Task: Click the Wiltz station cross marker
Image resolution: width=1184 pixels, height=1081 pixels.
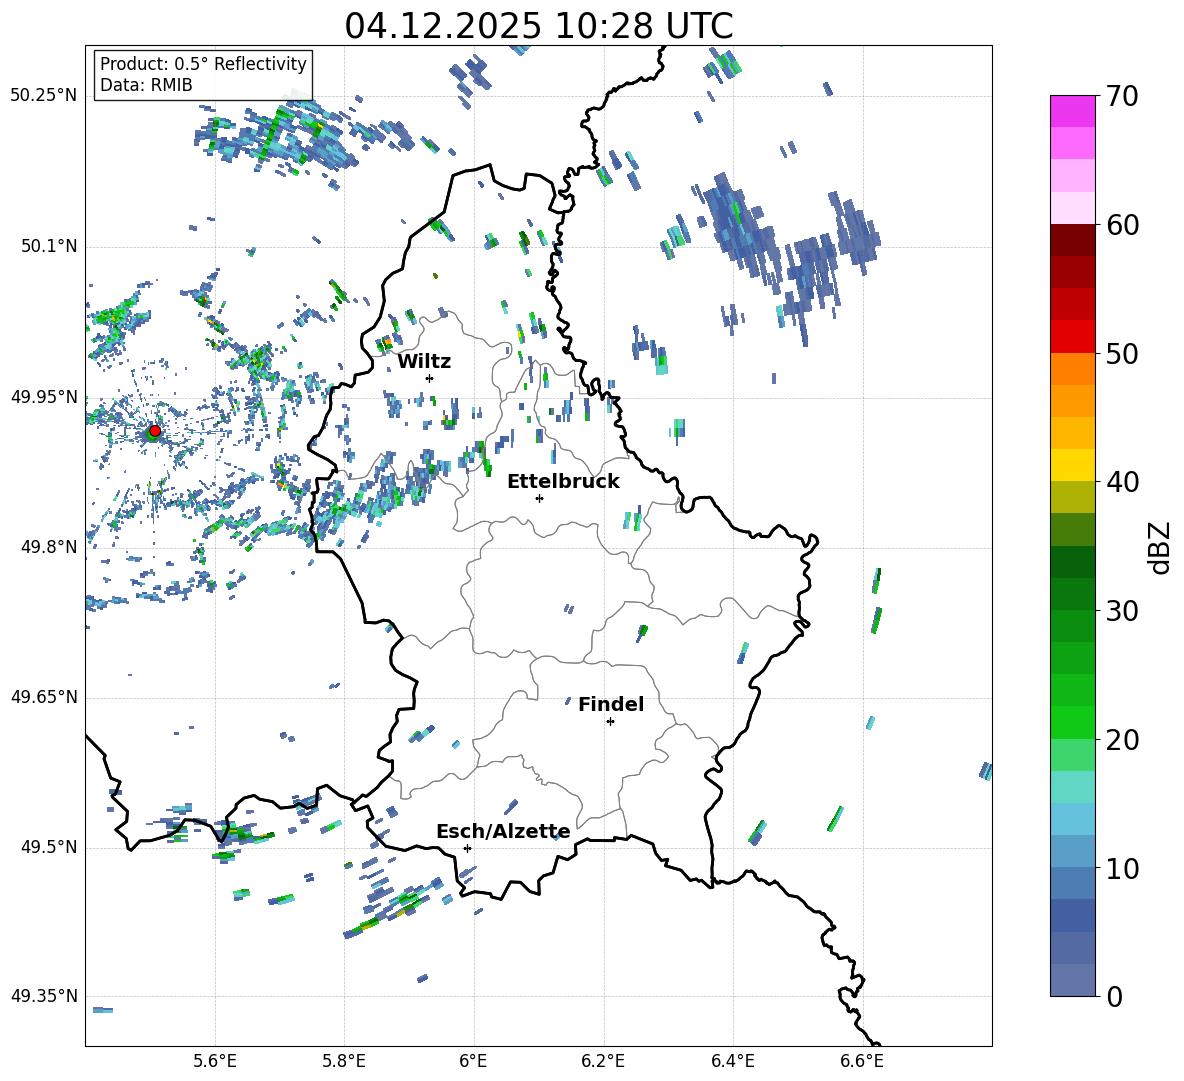Action: click(x=429, y=378)
